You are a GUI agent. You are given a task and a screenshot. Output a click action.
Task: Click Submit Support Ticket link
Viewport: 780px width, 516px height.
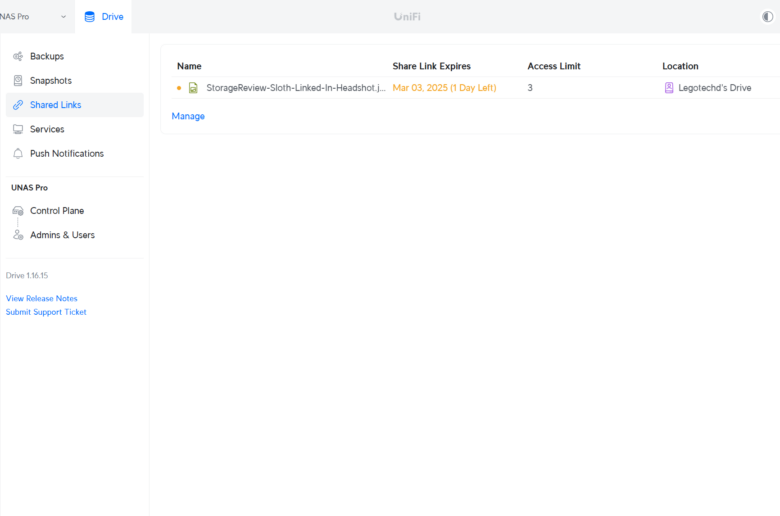(x=46, y=312)
